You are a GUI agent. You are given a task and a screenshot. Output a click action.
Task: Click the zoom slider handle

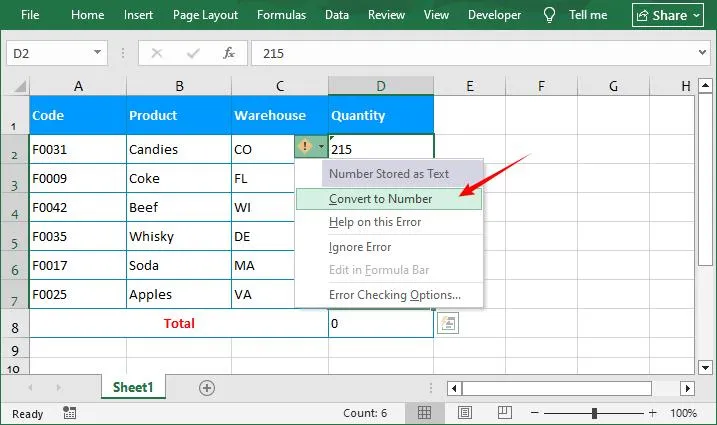pos(594,413)
